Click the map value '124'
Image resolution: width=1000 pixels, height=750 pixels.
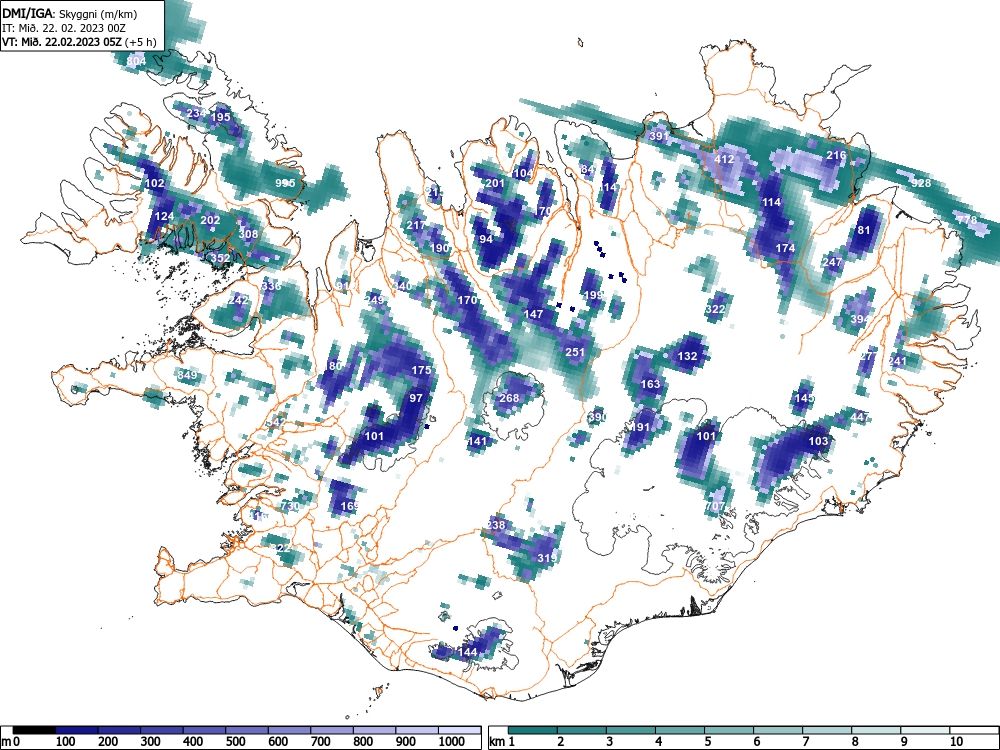coord(164,216)
